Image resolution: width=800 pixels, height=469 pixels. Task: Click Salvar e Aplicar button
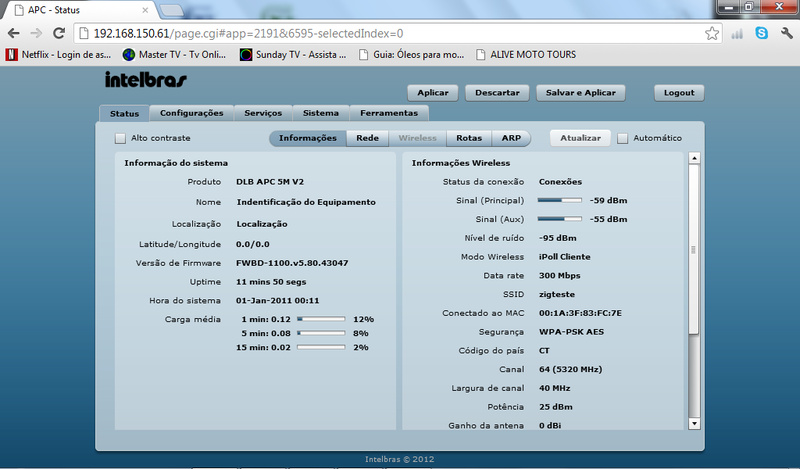[x=581, y=93]
